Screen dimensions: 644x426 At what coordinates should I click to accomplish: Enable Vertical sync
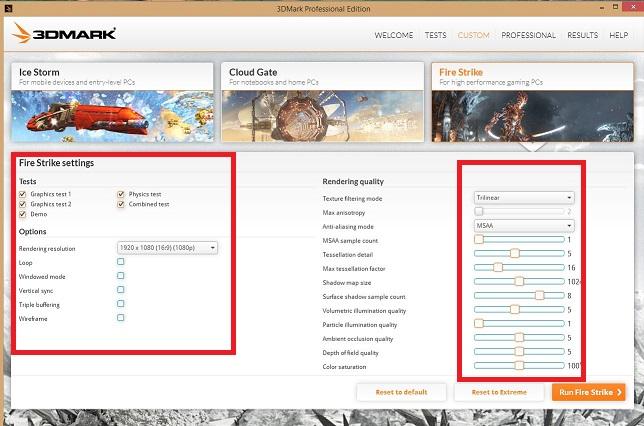[121, 290]
